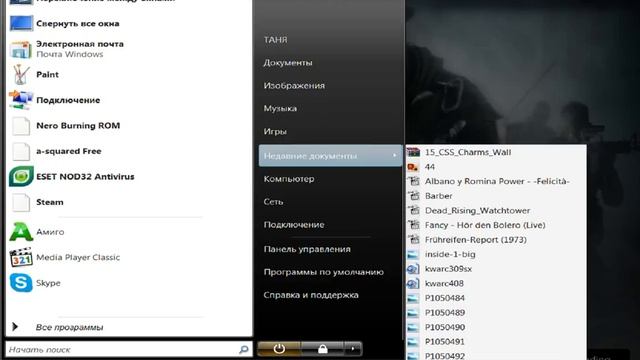The height and width of the screenshot is (360, 640).
Task: Click the video icon beside Barber
Action: [x=414, y=196]
